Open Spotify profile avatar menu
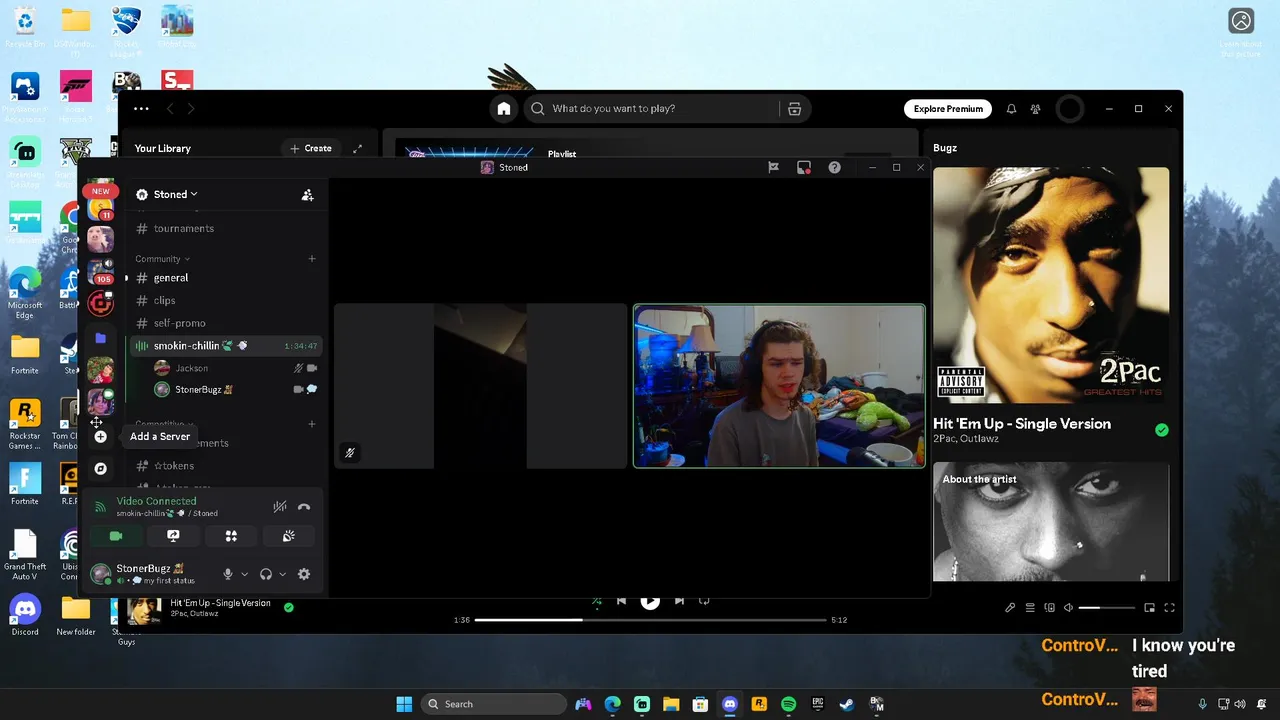The width and height of the screenshot is (1280, 720). (x=1070, y=109)
